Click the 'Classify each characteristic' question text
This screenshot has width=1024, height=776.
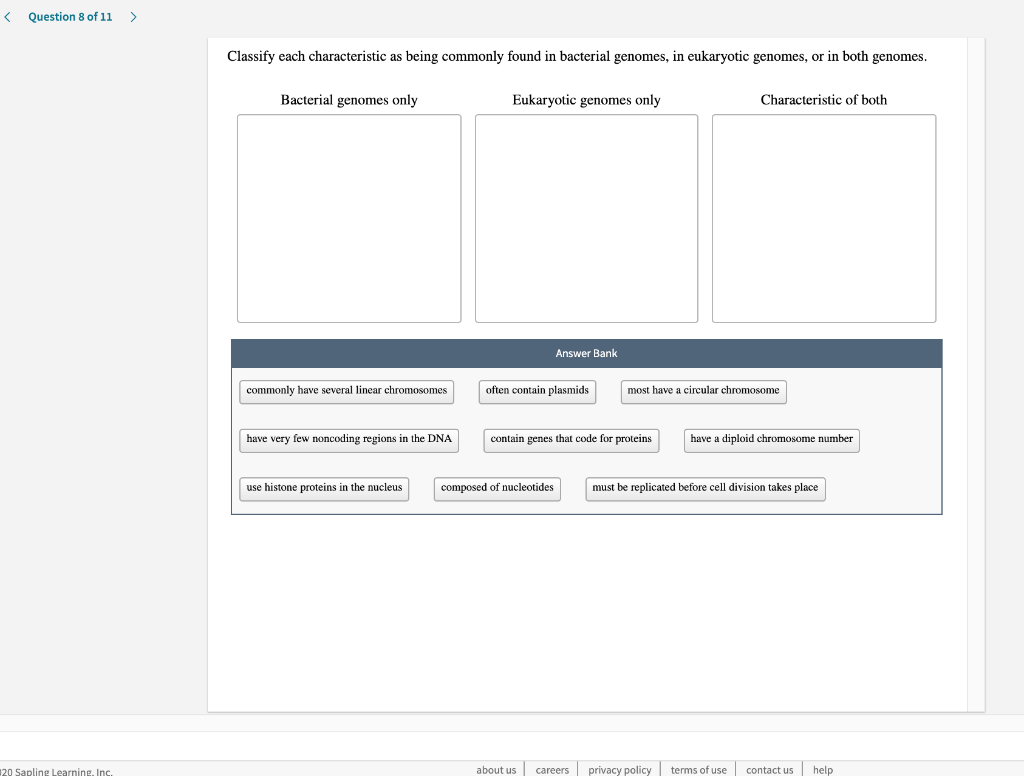pyautogui.click(x=577, y=57)
